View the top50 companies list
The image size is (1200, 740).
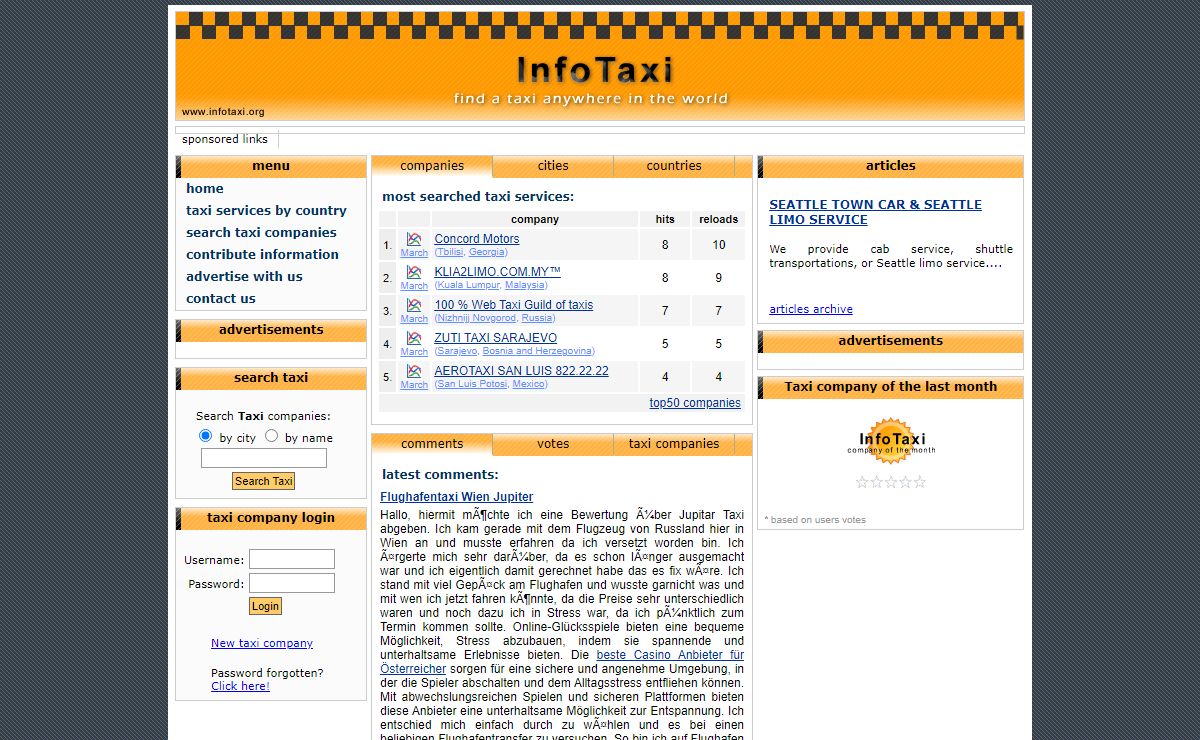pos(695,403)
